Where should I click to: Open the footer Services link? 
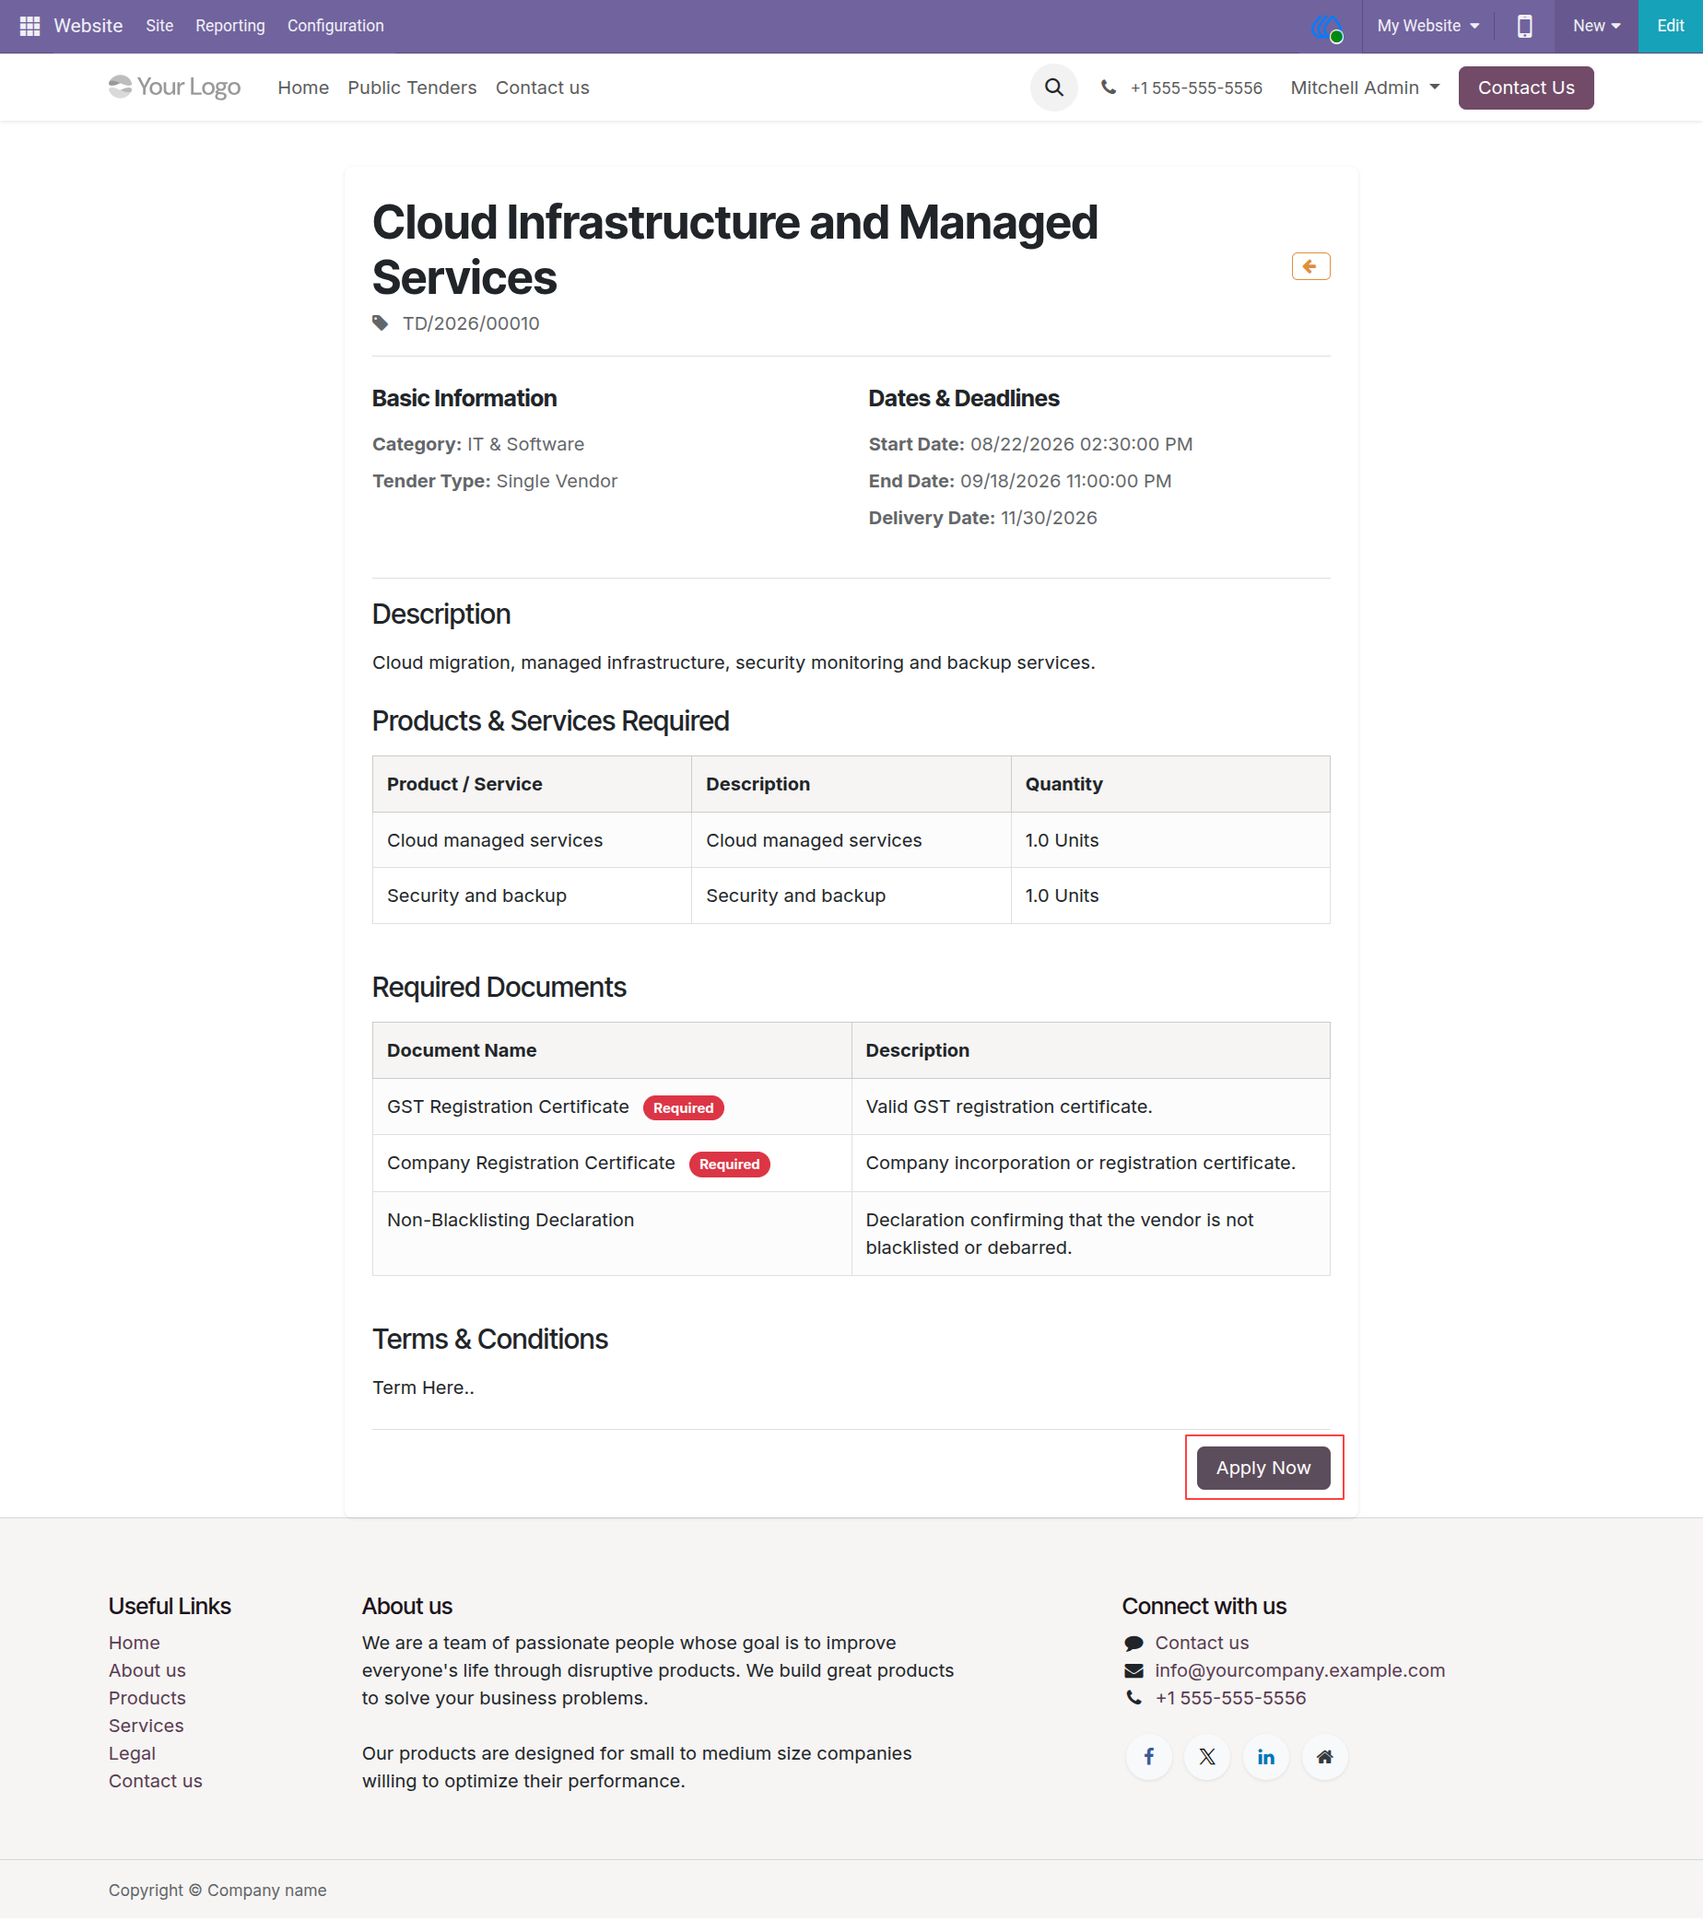(x=146, y=1725)
